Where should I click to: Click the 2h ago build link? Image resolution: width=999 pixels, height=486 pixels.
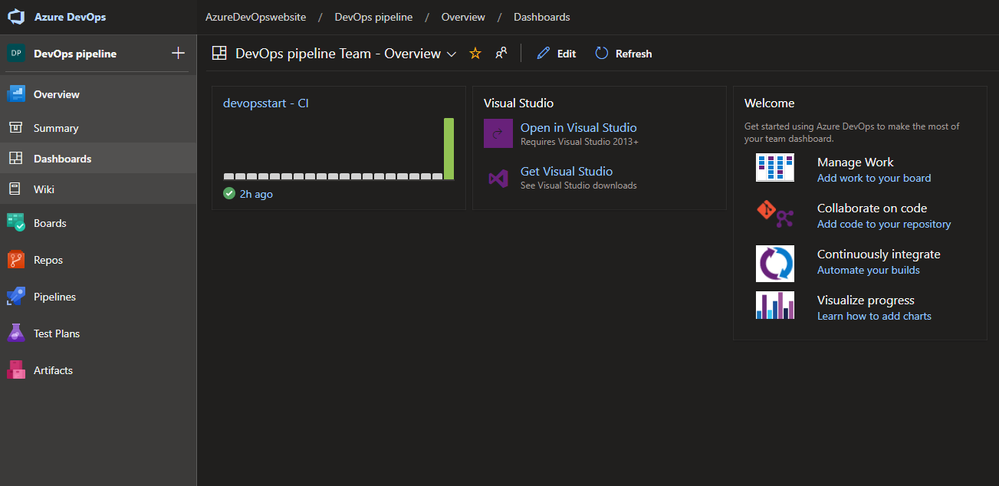click(x=256, y=194)
